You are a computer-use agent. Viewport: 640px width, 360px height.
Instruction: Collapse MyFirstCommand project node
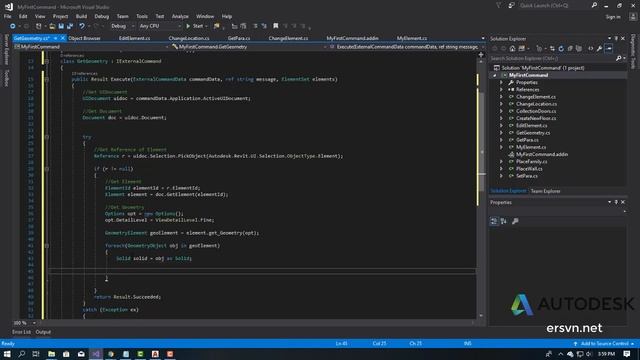coord(495,76)
